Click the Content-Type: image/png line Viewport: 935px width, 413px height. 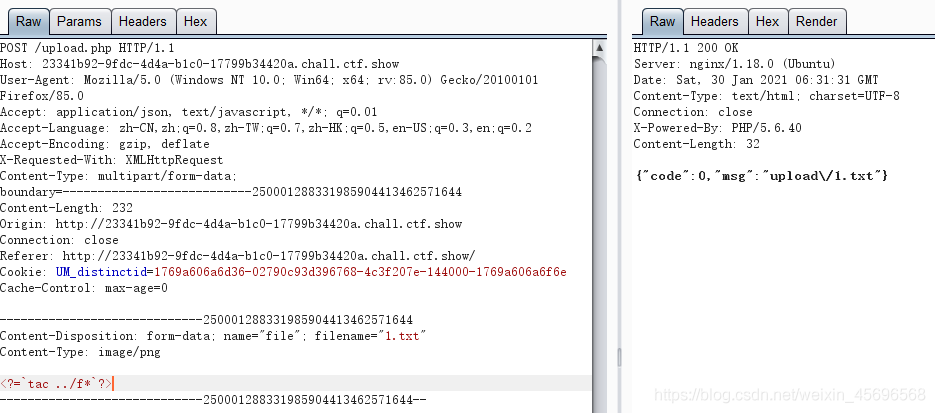click(x=81, y=352)
